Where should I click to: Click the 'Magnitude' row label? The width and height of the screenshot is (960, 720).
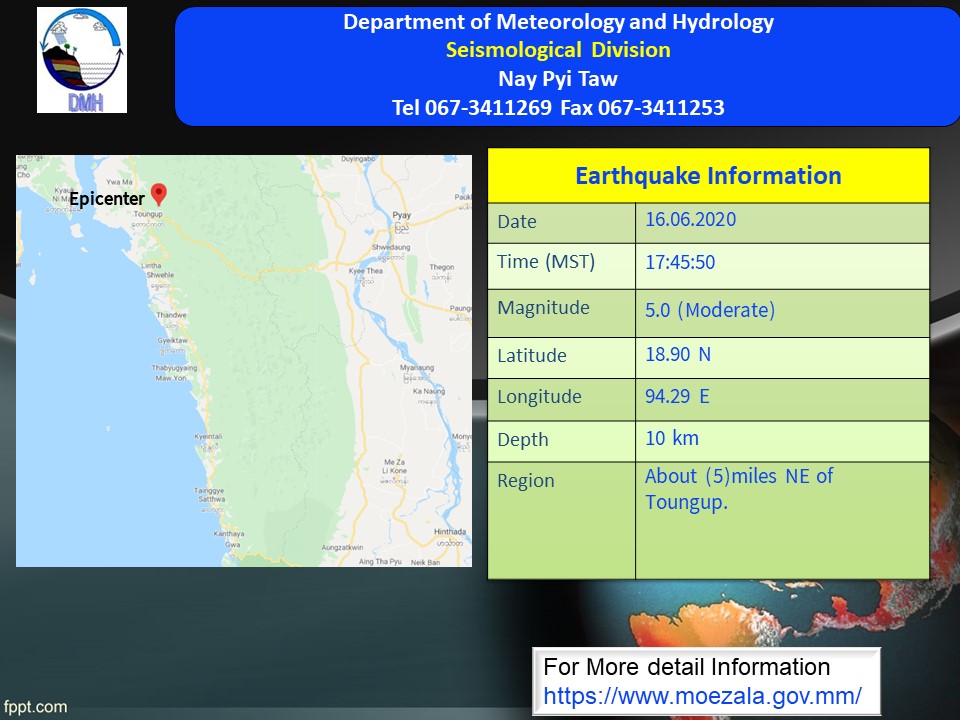pos(543,307)
